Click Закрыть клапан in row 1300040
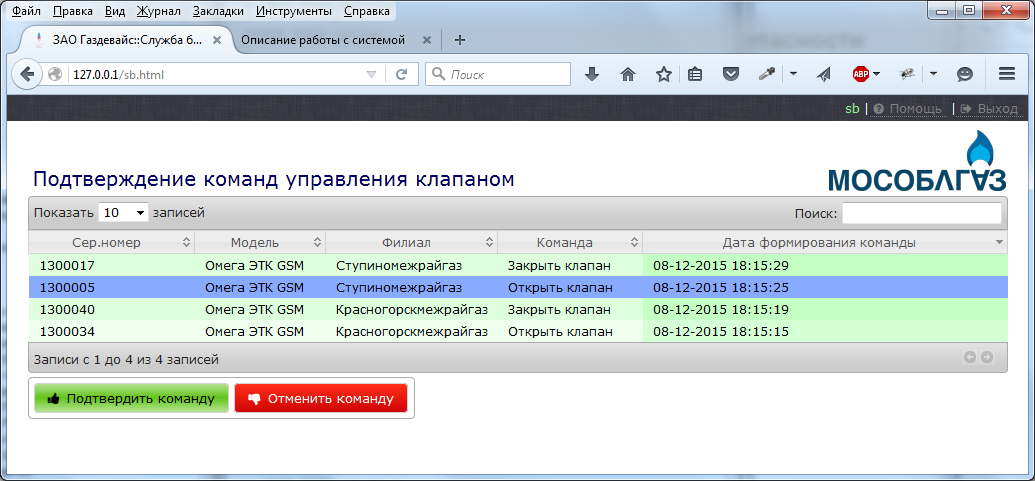 (x=559, y=309)
